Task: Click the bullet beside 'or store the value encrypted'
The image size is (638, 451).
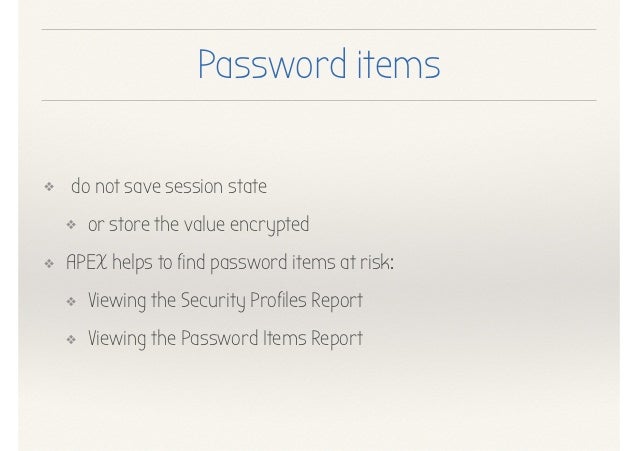Action: tap(71, 226)
